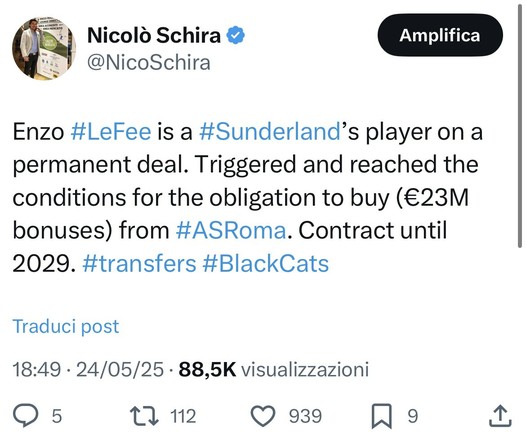The image size is (526, 437).
Task: Open Nicolò Schira's profile picture
Action: (x=44, y=48)
